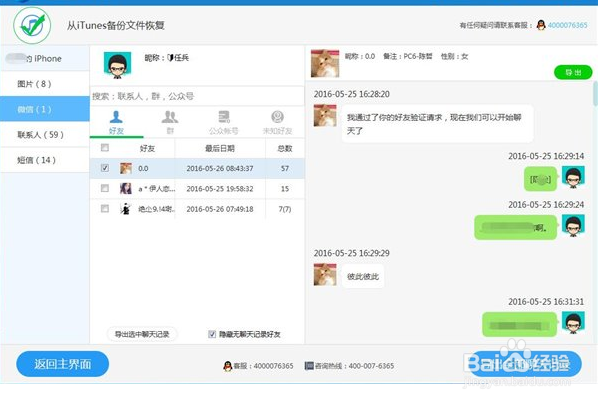Click the bottom QQ 客服 penguin icon
The height and width of the screenshot is (403, 604).
pyautogui.click(x=228, y=366)
